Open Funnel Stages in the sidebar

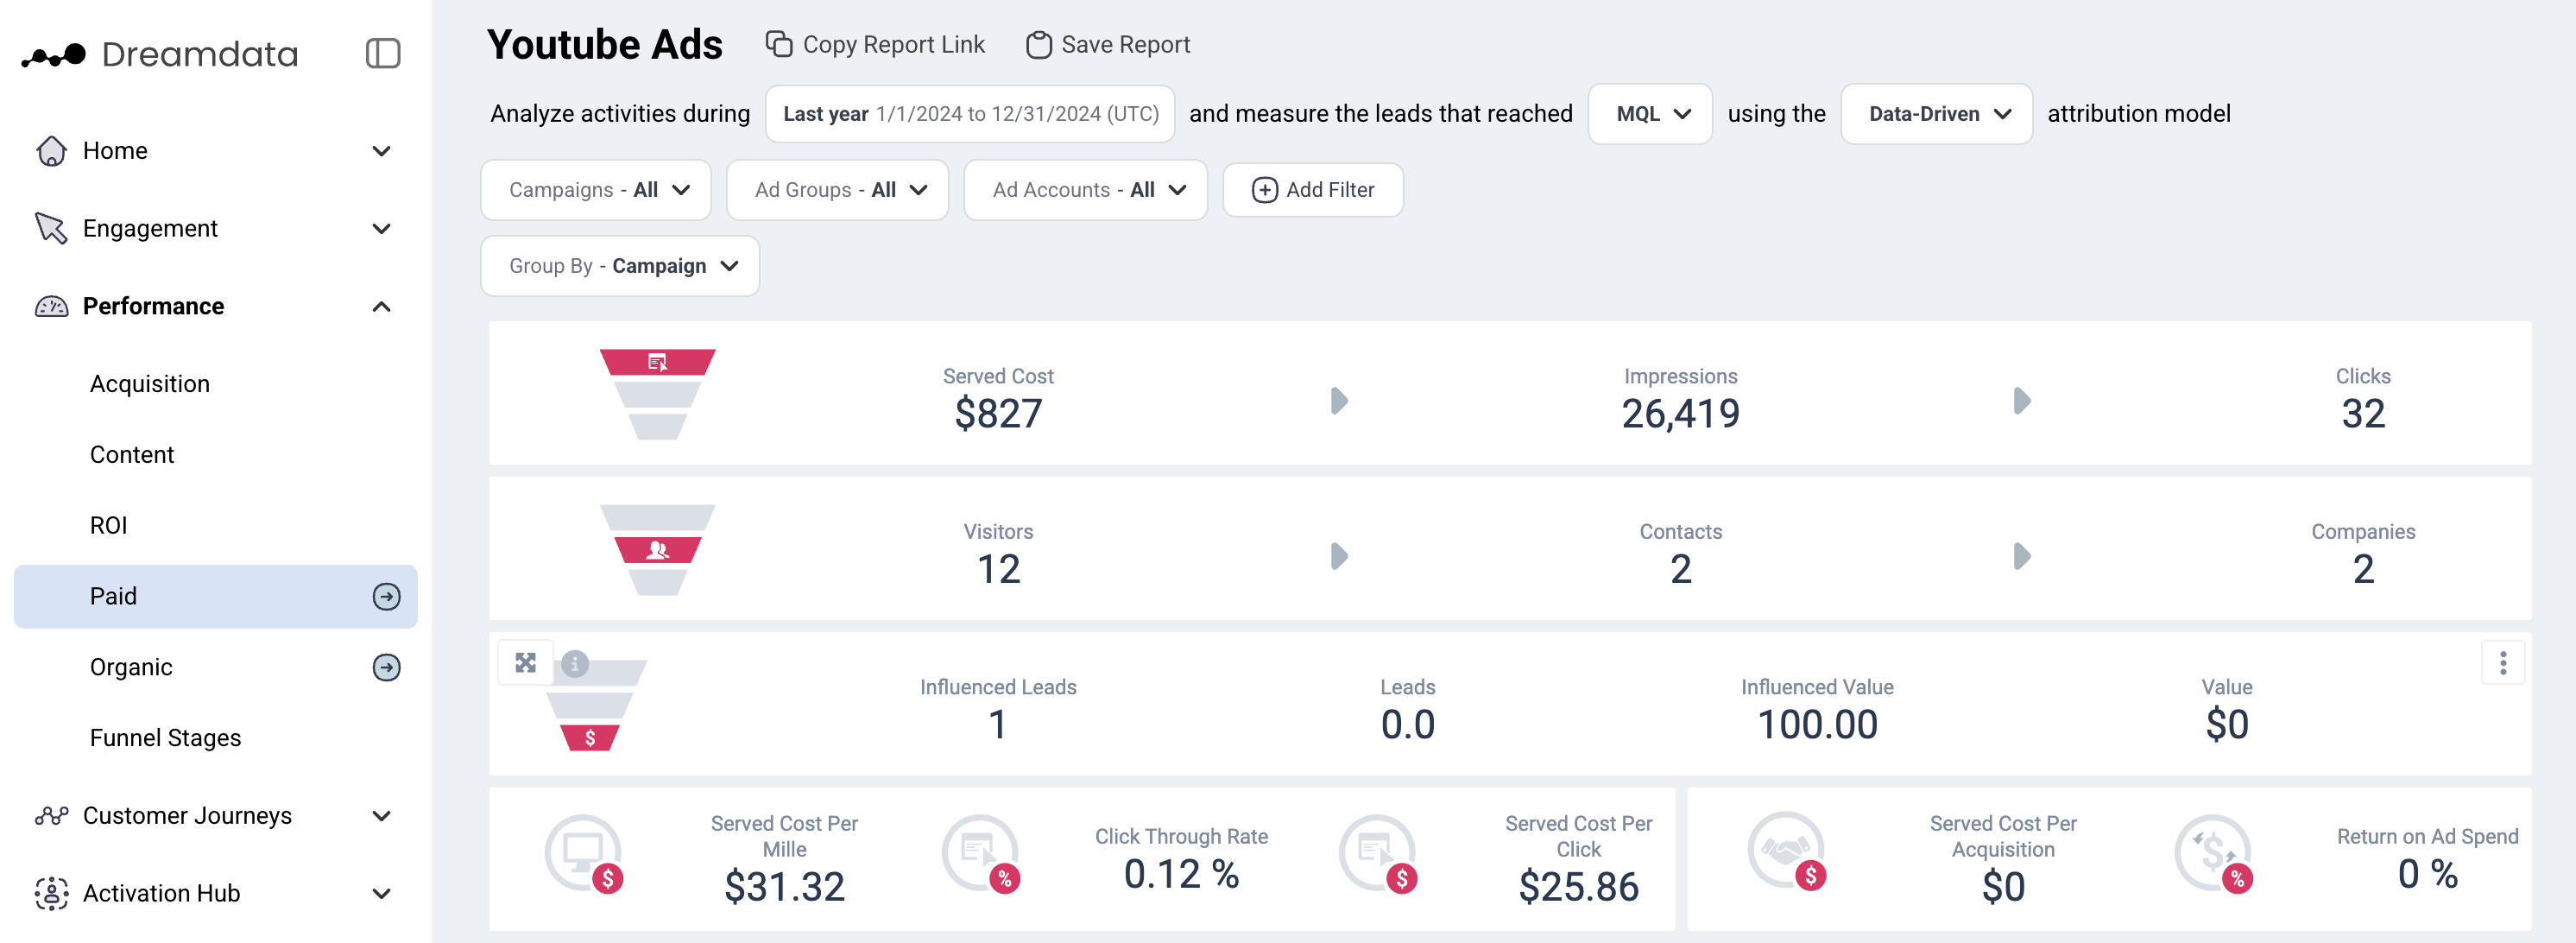click(165, 738)
